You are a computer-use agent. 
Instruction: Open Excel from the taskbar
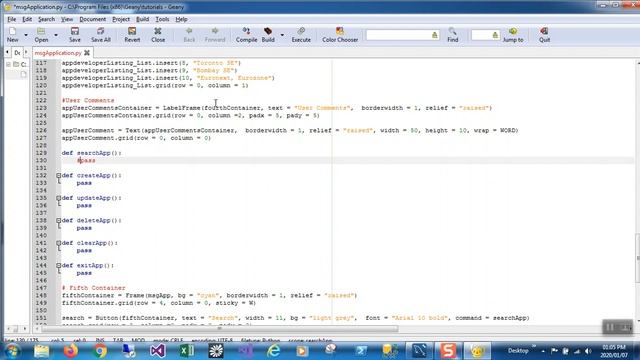point(187,351)
